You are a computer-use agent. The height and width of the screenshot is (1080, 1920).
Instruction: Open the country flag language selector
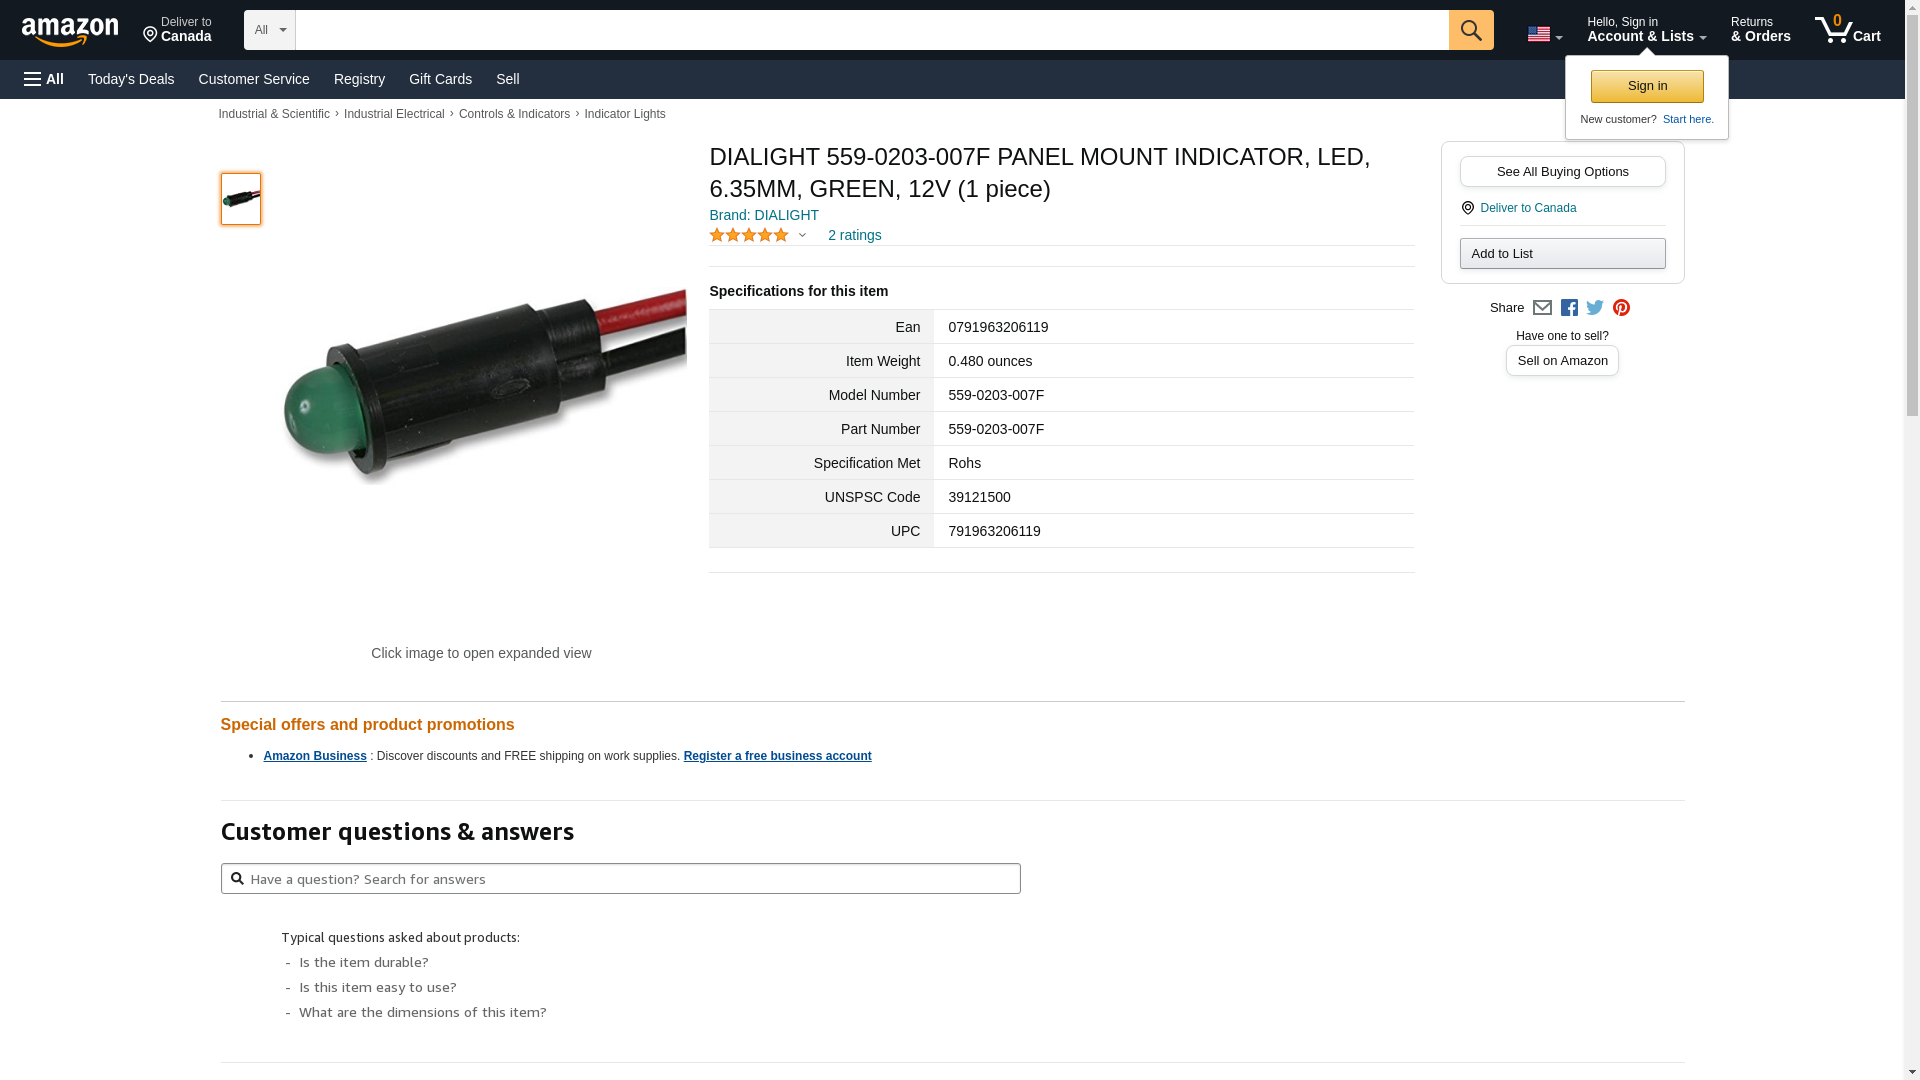[1545, 35]
